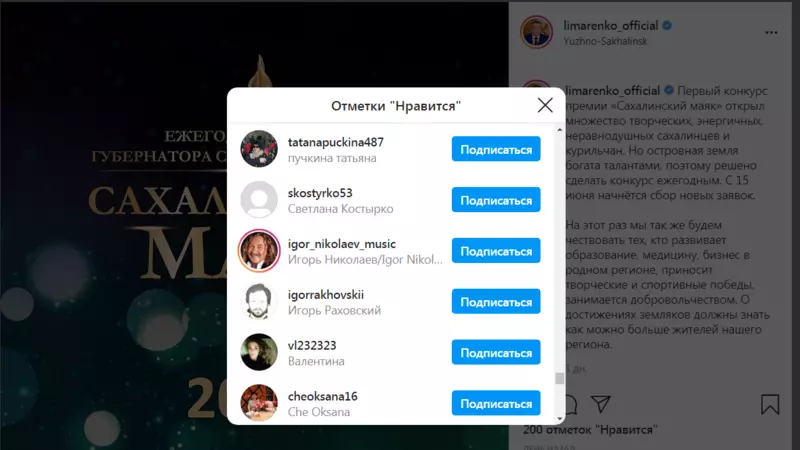Open cheoksana16 avatar

(259, 403)
